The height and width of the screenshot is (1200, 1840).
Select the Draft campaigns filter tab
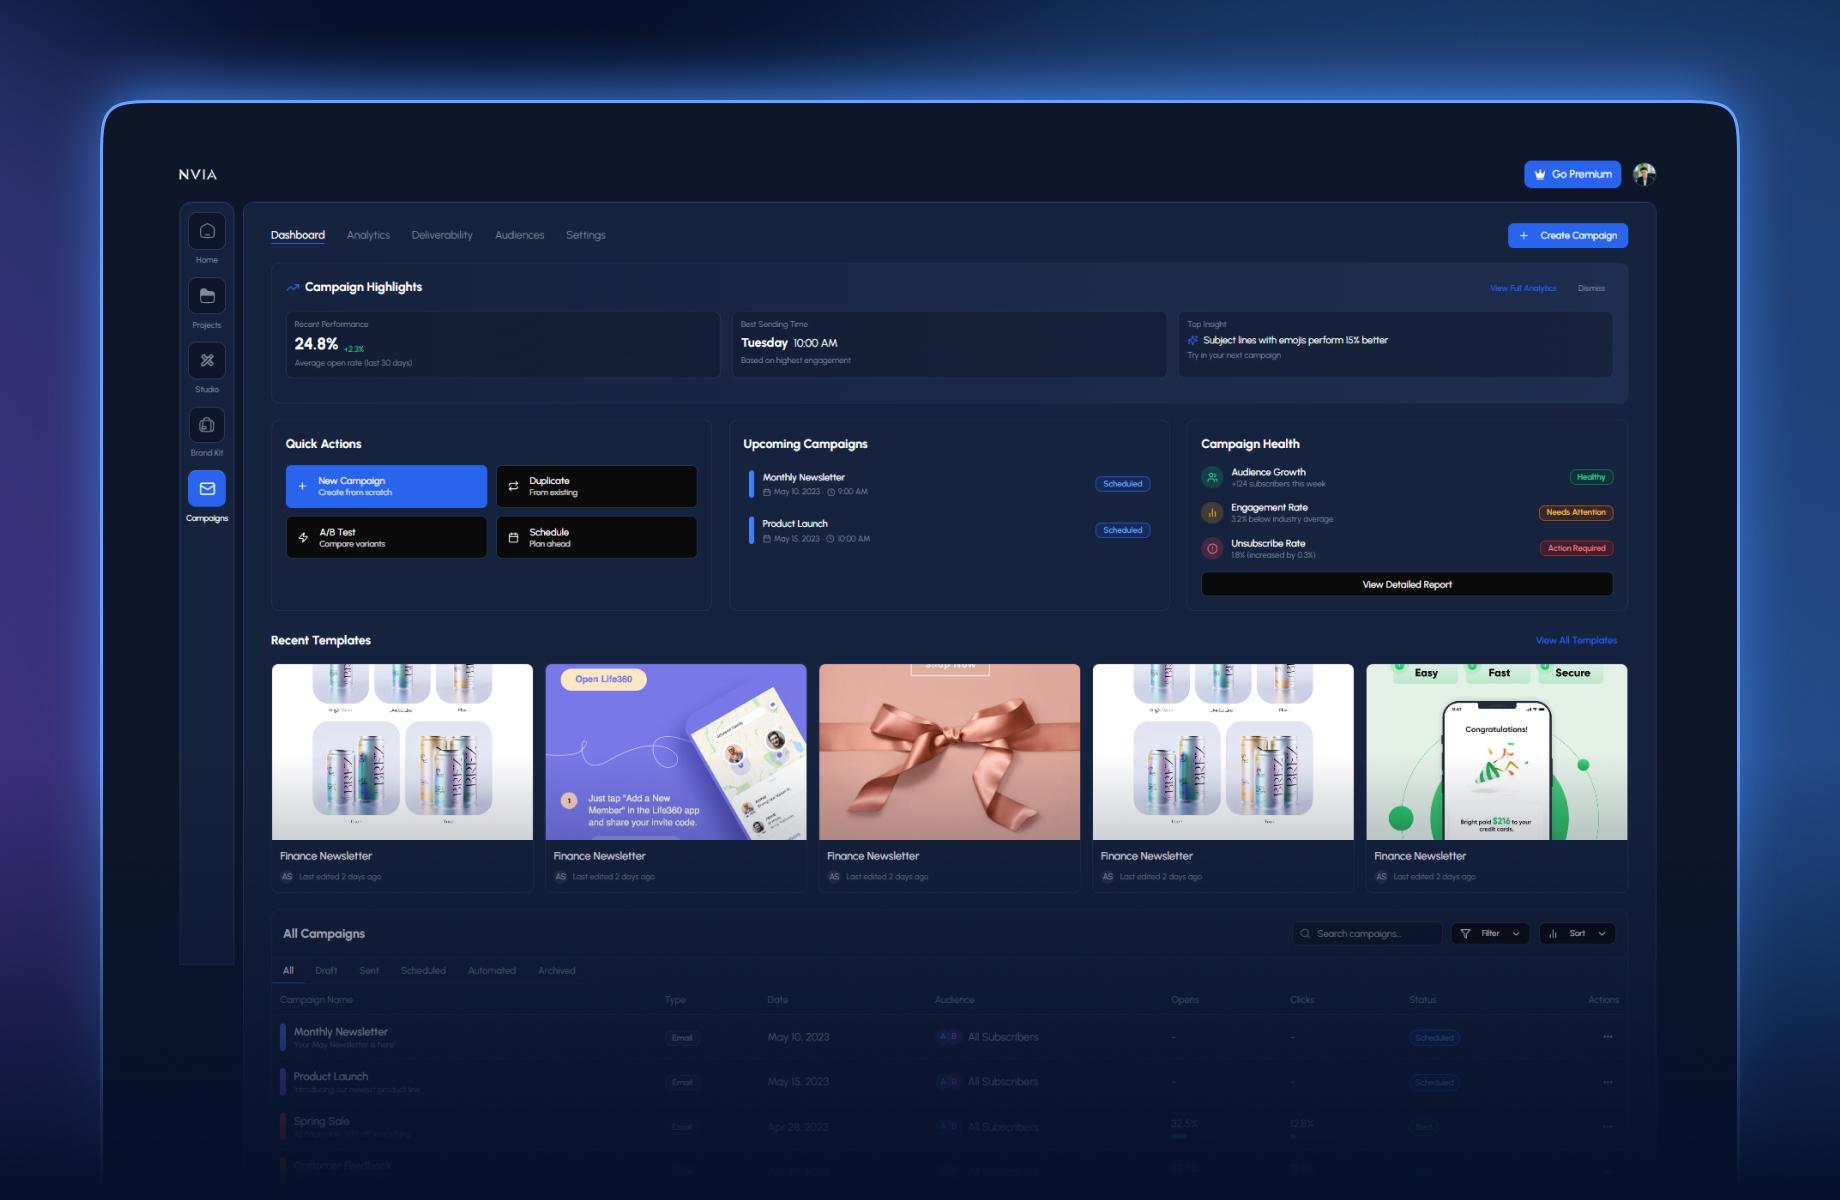pos(326,970)
